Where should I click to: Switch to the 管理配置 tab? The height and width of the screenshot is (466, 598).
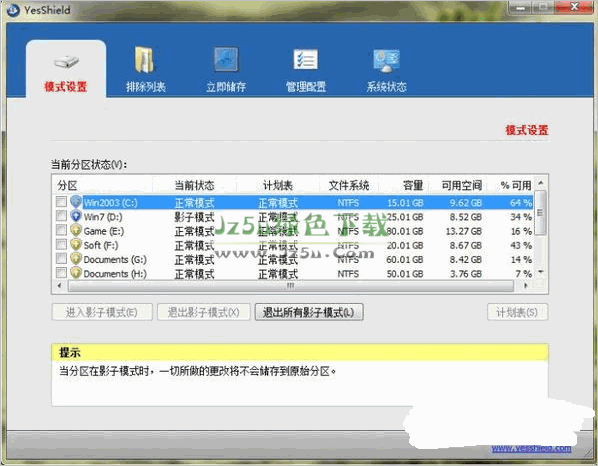pos(306,69)
